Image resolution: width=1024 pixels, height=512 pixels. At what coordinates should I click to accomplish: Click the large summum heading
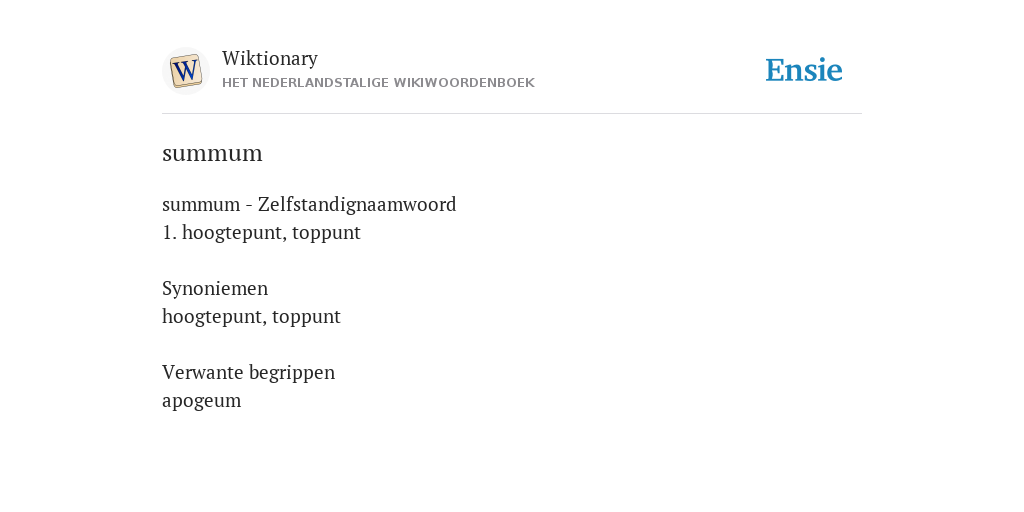coord(212,153)
